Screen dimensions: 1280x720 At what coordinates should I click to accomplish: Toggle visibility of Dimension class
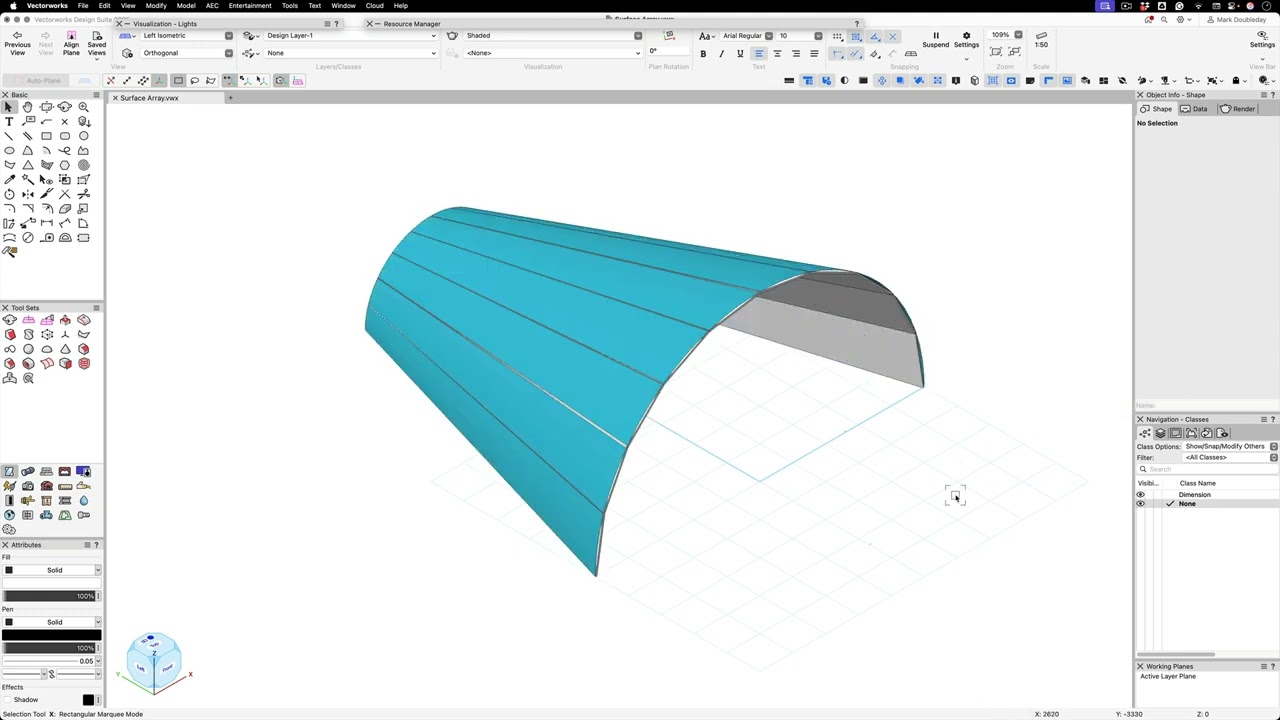pyautogui.click(x=1140, y=494)
